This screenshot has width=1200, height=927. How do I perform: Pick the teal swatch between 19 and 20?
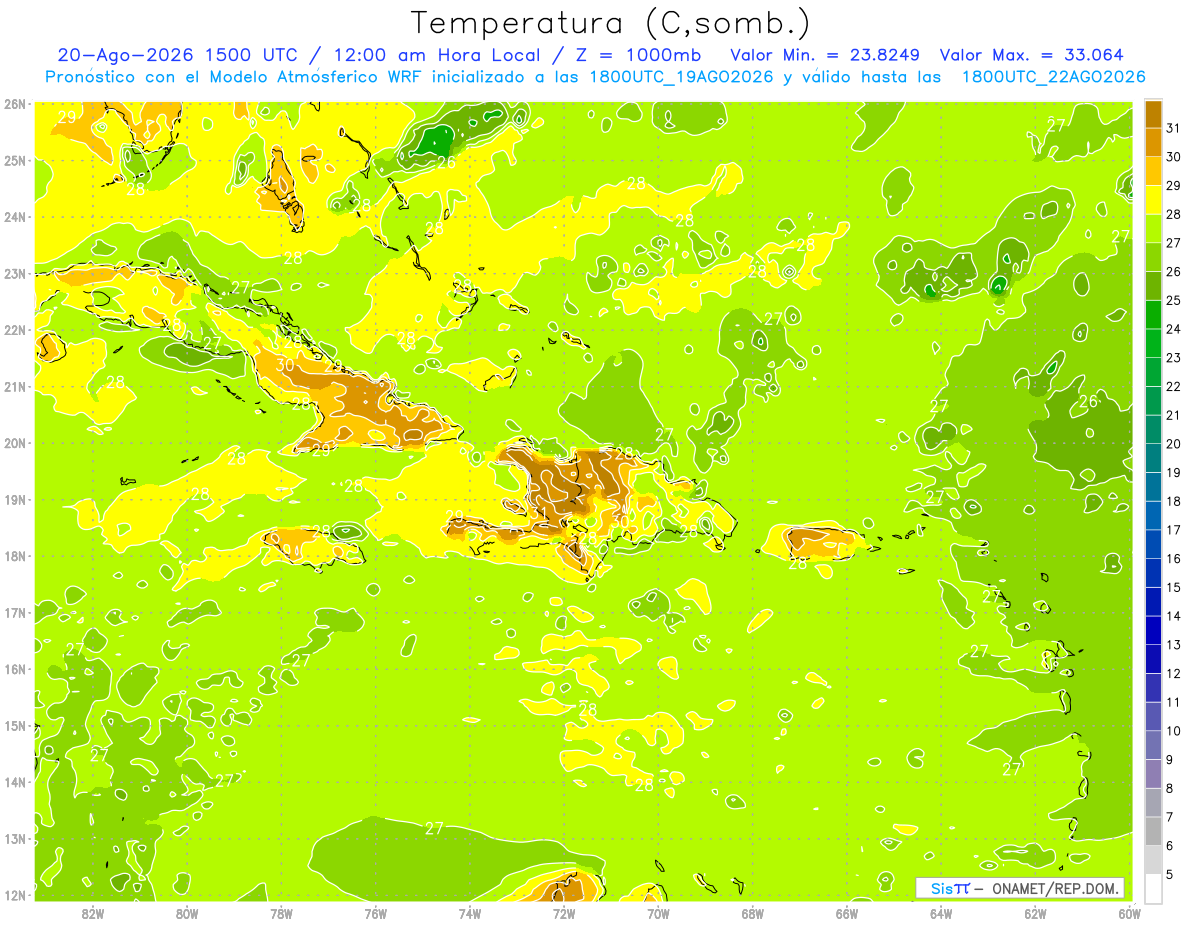point(1153,458)
